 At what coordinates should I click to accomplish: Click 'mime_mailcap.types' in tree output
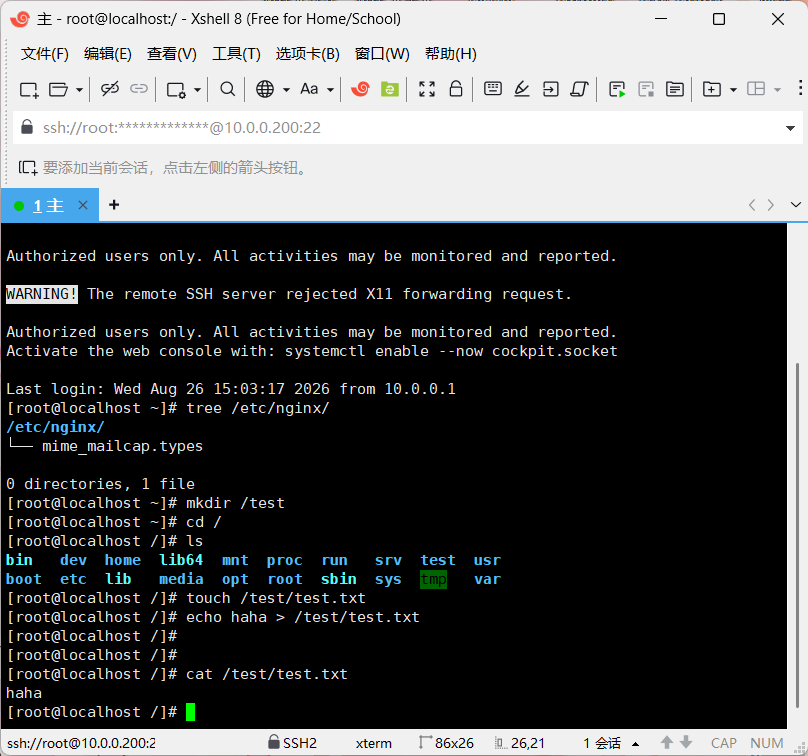click(x=122, y=446)
